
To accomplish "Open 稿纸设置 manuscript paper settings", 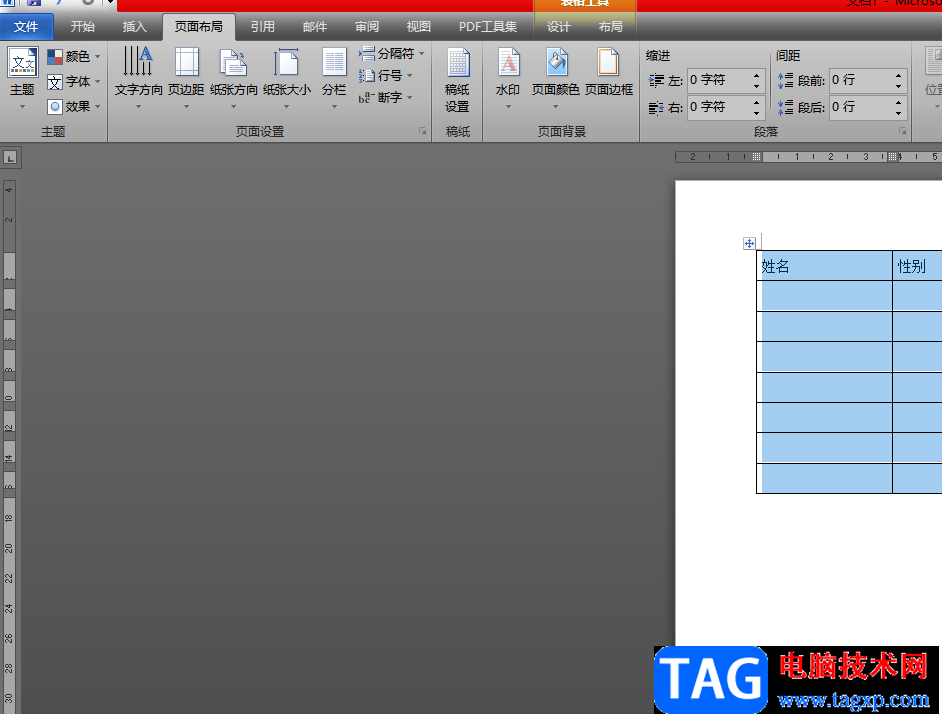I will click(457, 80).
